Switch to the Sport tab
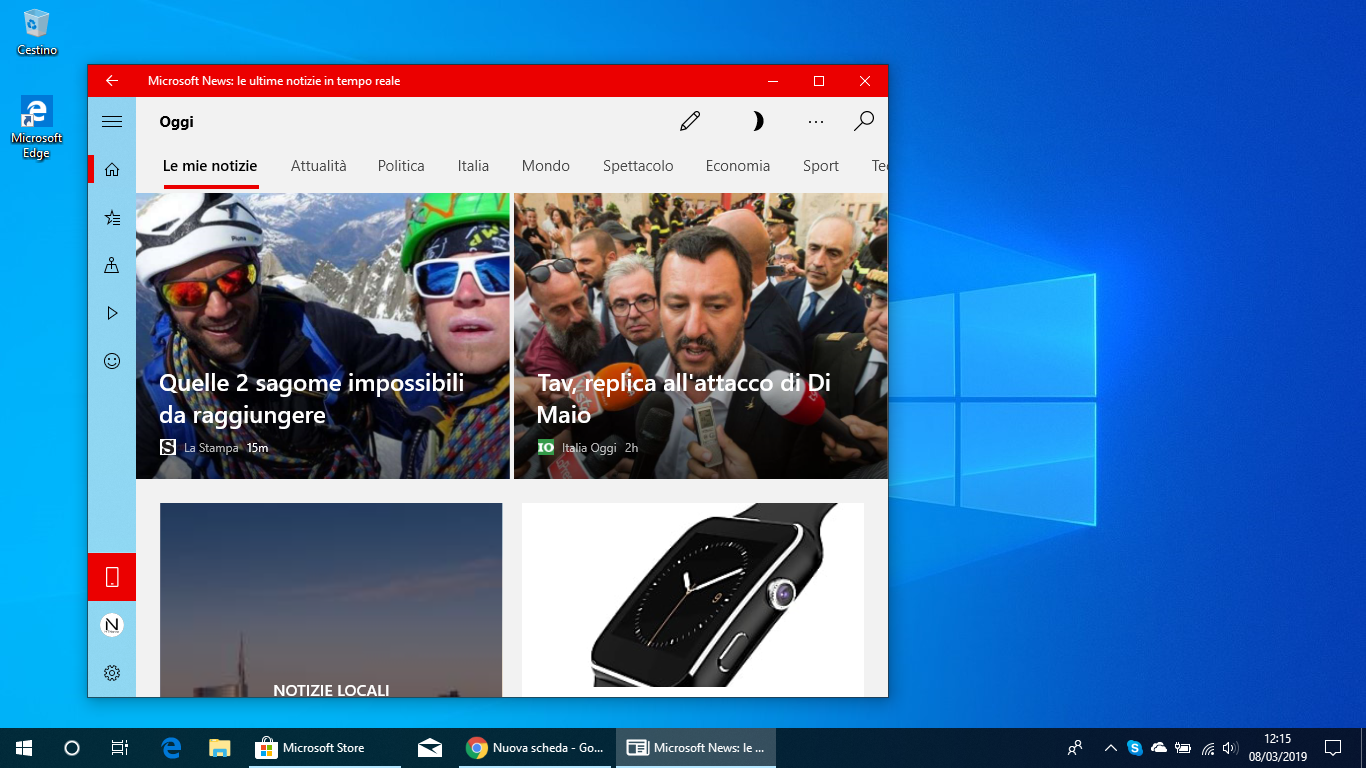 pos(820,166)
